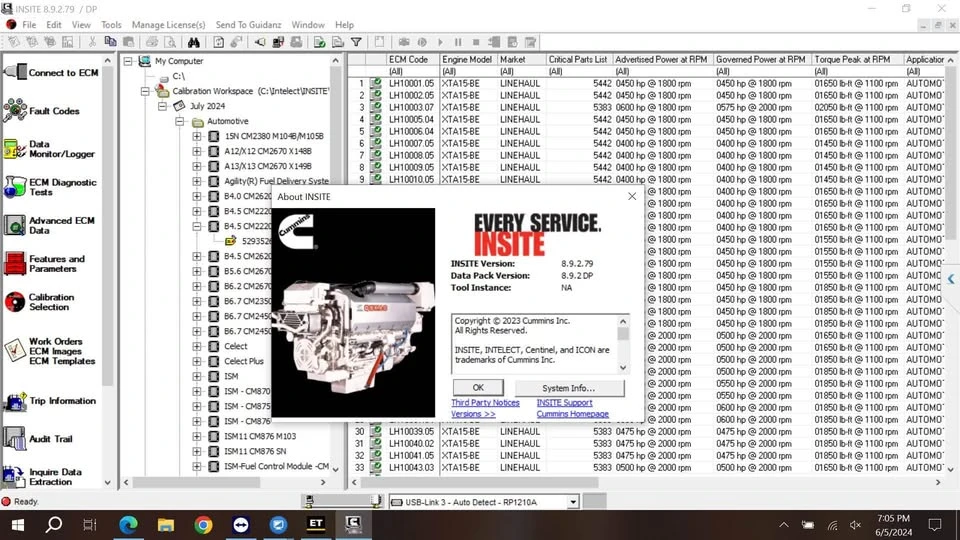The width and height of the screenshot is (960, 540).
Task: Close the About INSITE dialog
Action: tap(632, 196)
